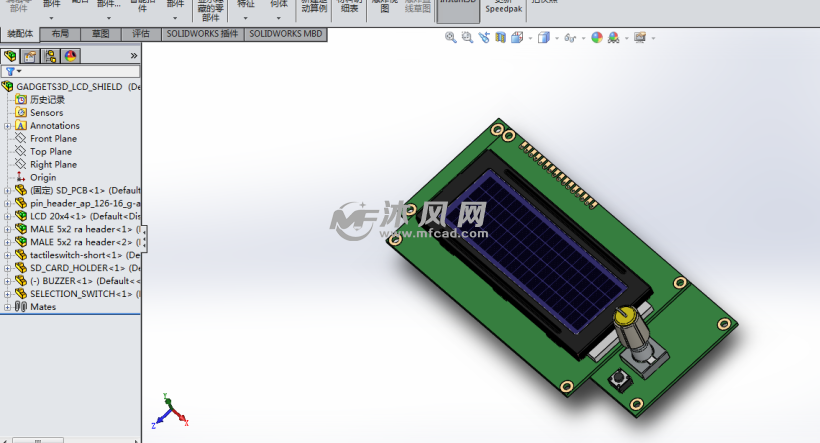Viewport: 820px width, 443px height.
Task: Expand panel tabs with double chevron
Action: pos(134,55)
